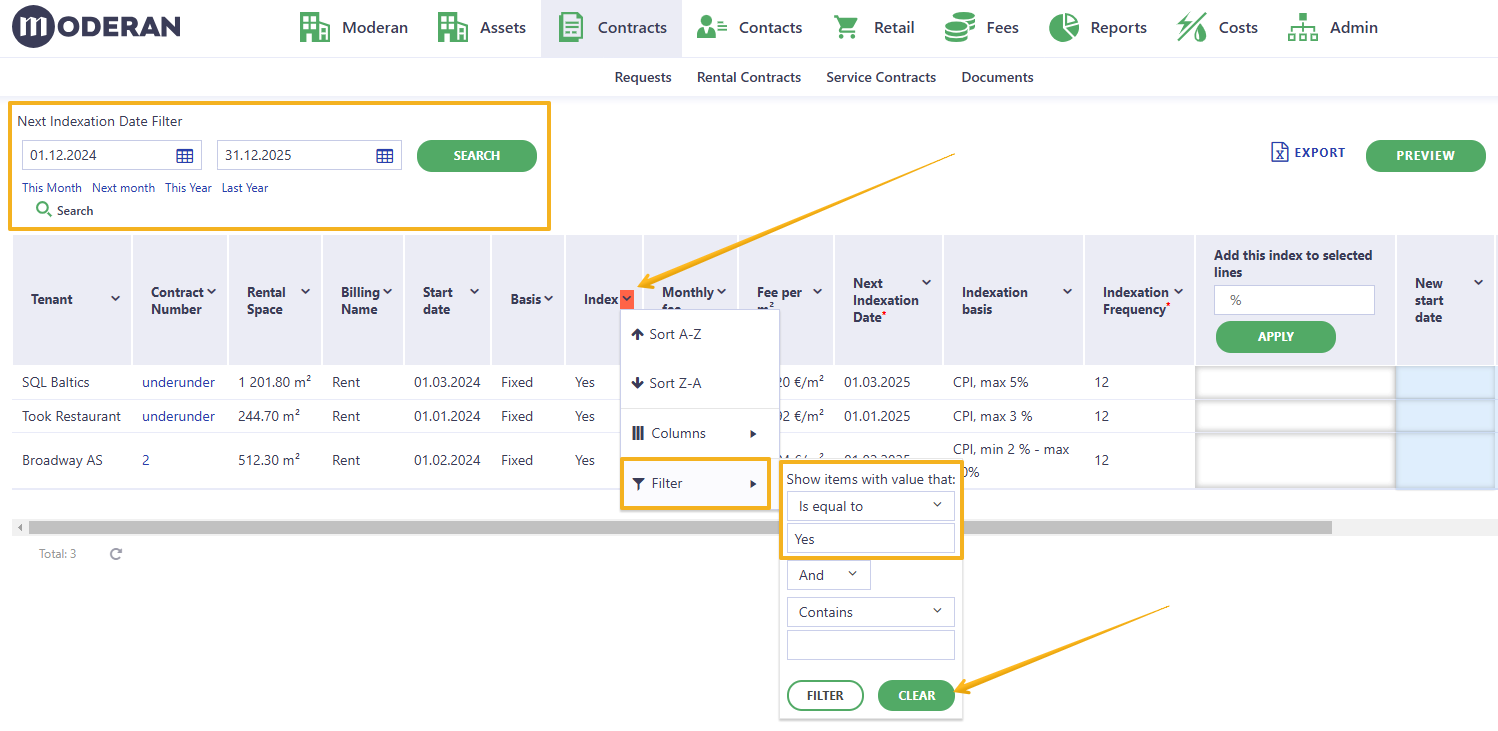Open calendar picker for end date 31.12.2025
This screenshot has width=1498, height=731.
[x=385, y=155]
